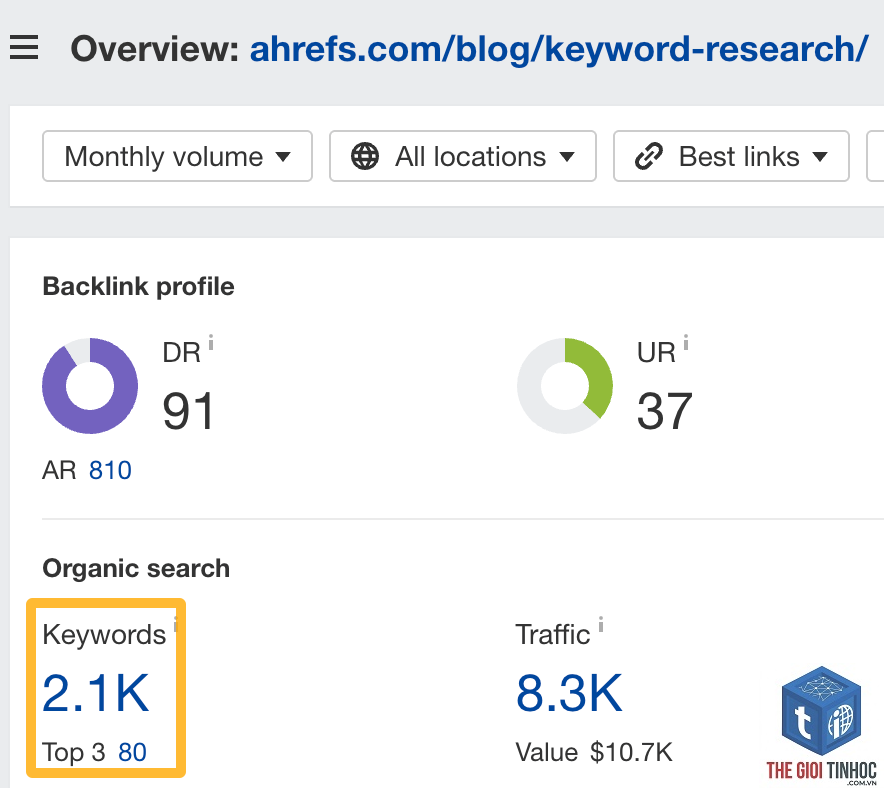Open the ahrefs.com/blog/keyword-research/ link
The image size is (884, 788).
[559, 49]
